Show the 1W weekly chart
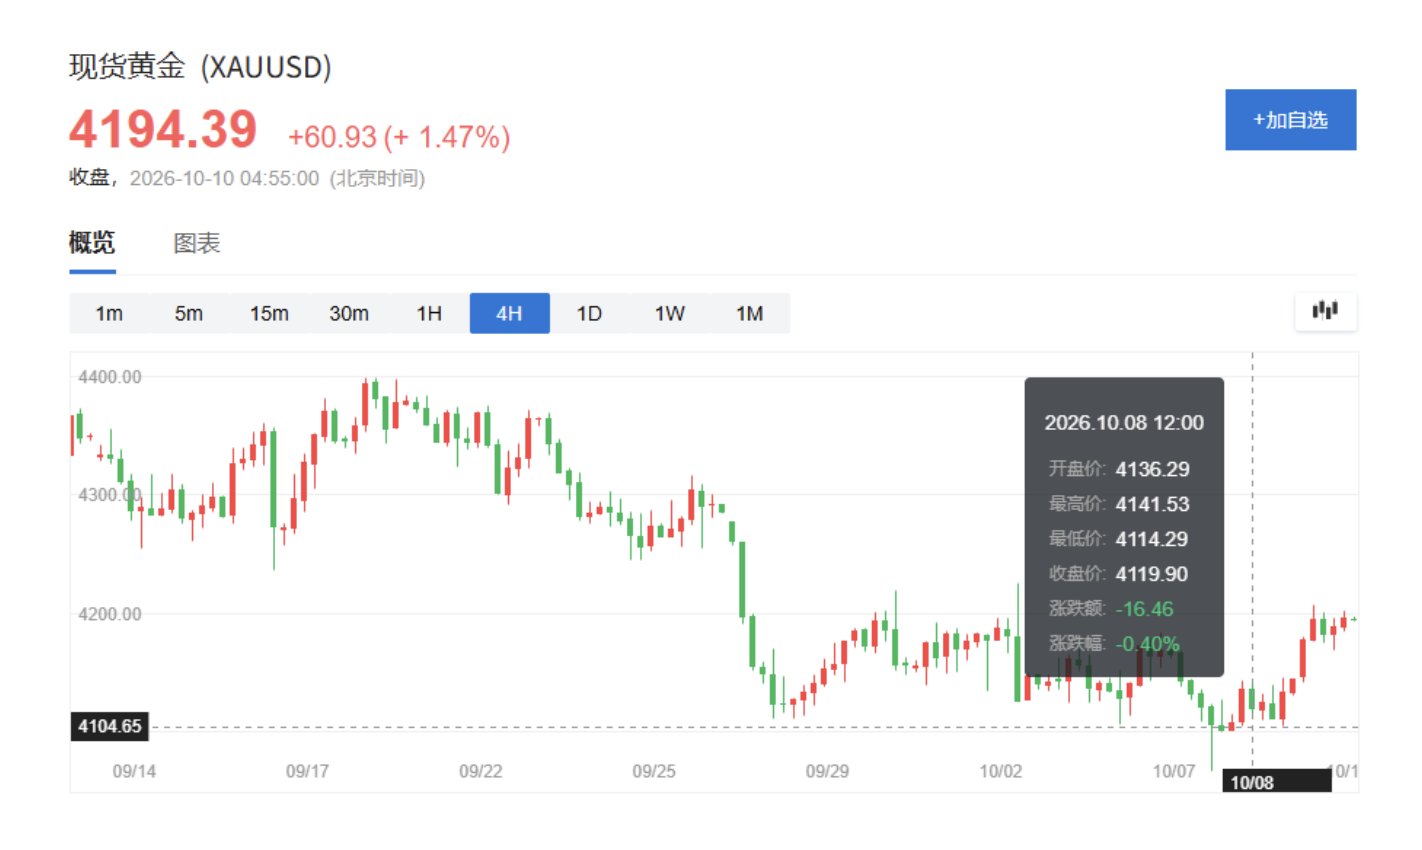Screen dimensions: 1422x850 669,313
